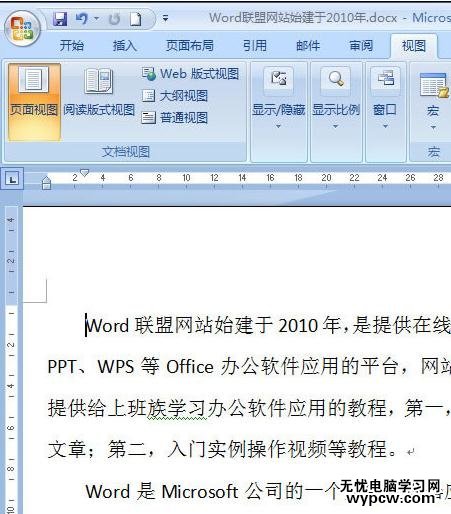451x514 pixels.
Task: Switch to the 开始 tab
Action: [72, 45]
